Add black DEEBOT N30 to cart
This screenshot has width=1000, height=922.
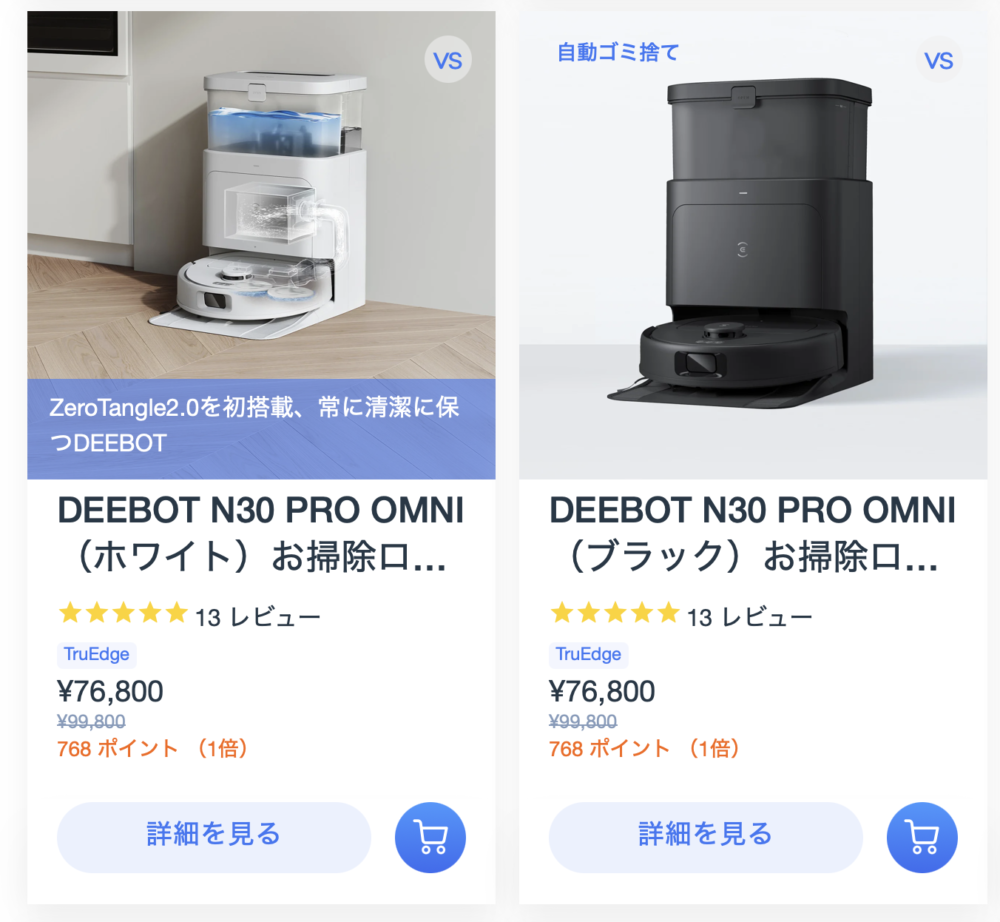922,837
